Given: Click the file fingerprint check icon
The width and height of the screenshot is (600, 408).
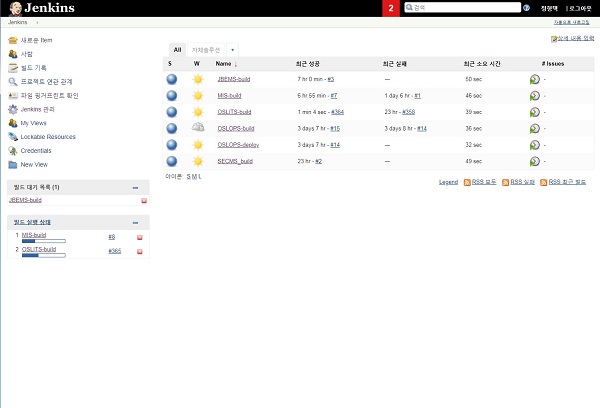Looking at the screenshot, I should (x=13, y=95).
